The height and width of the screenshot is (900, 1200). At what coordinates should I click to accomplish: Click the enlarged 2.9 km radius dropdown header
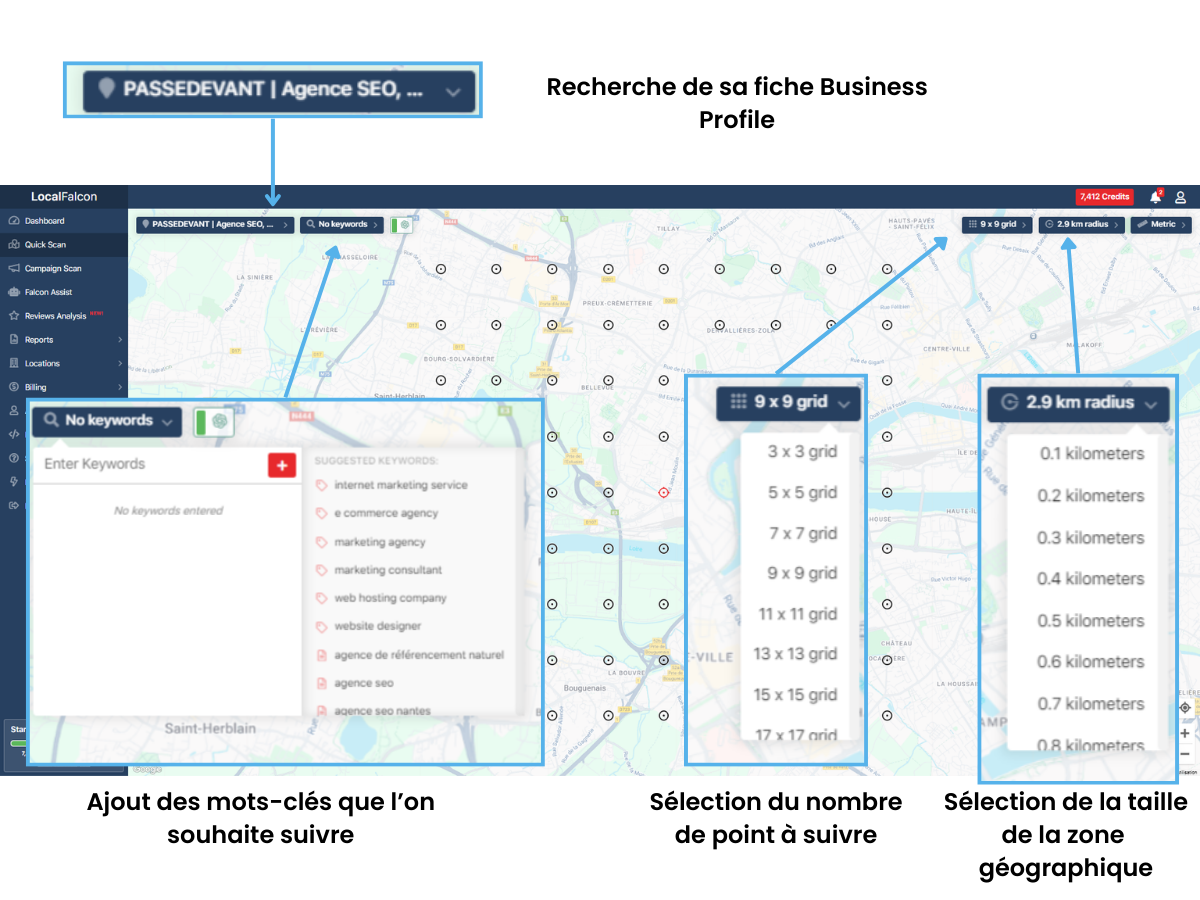point(1078,403)
